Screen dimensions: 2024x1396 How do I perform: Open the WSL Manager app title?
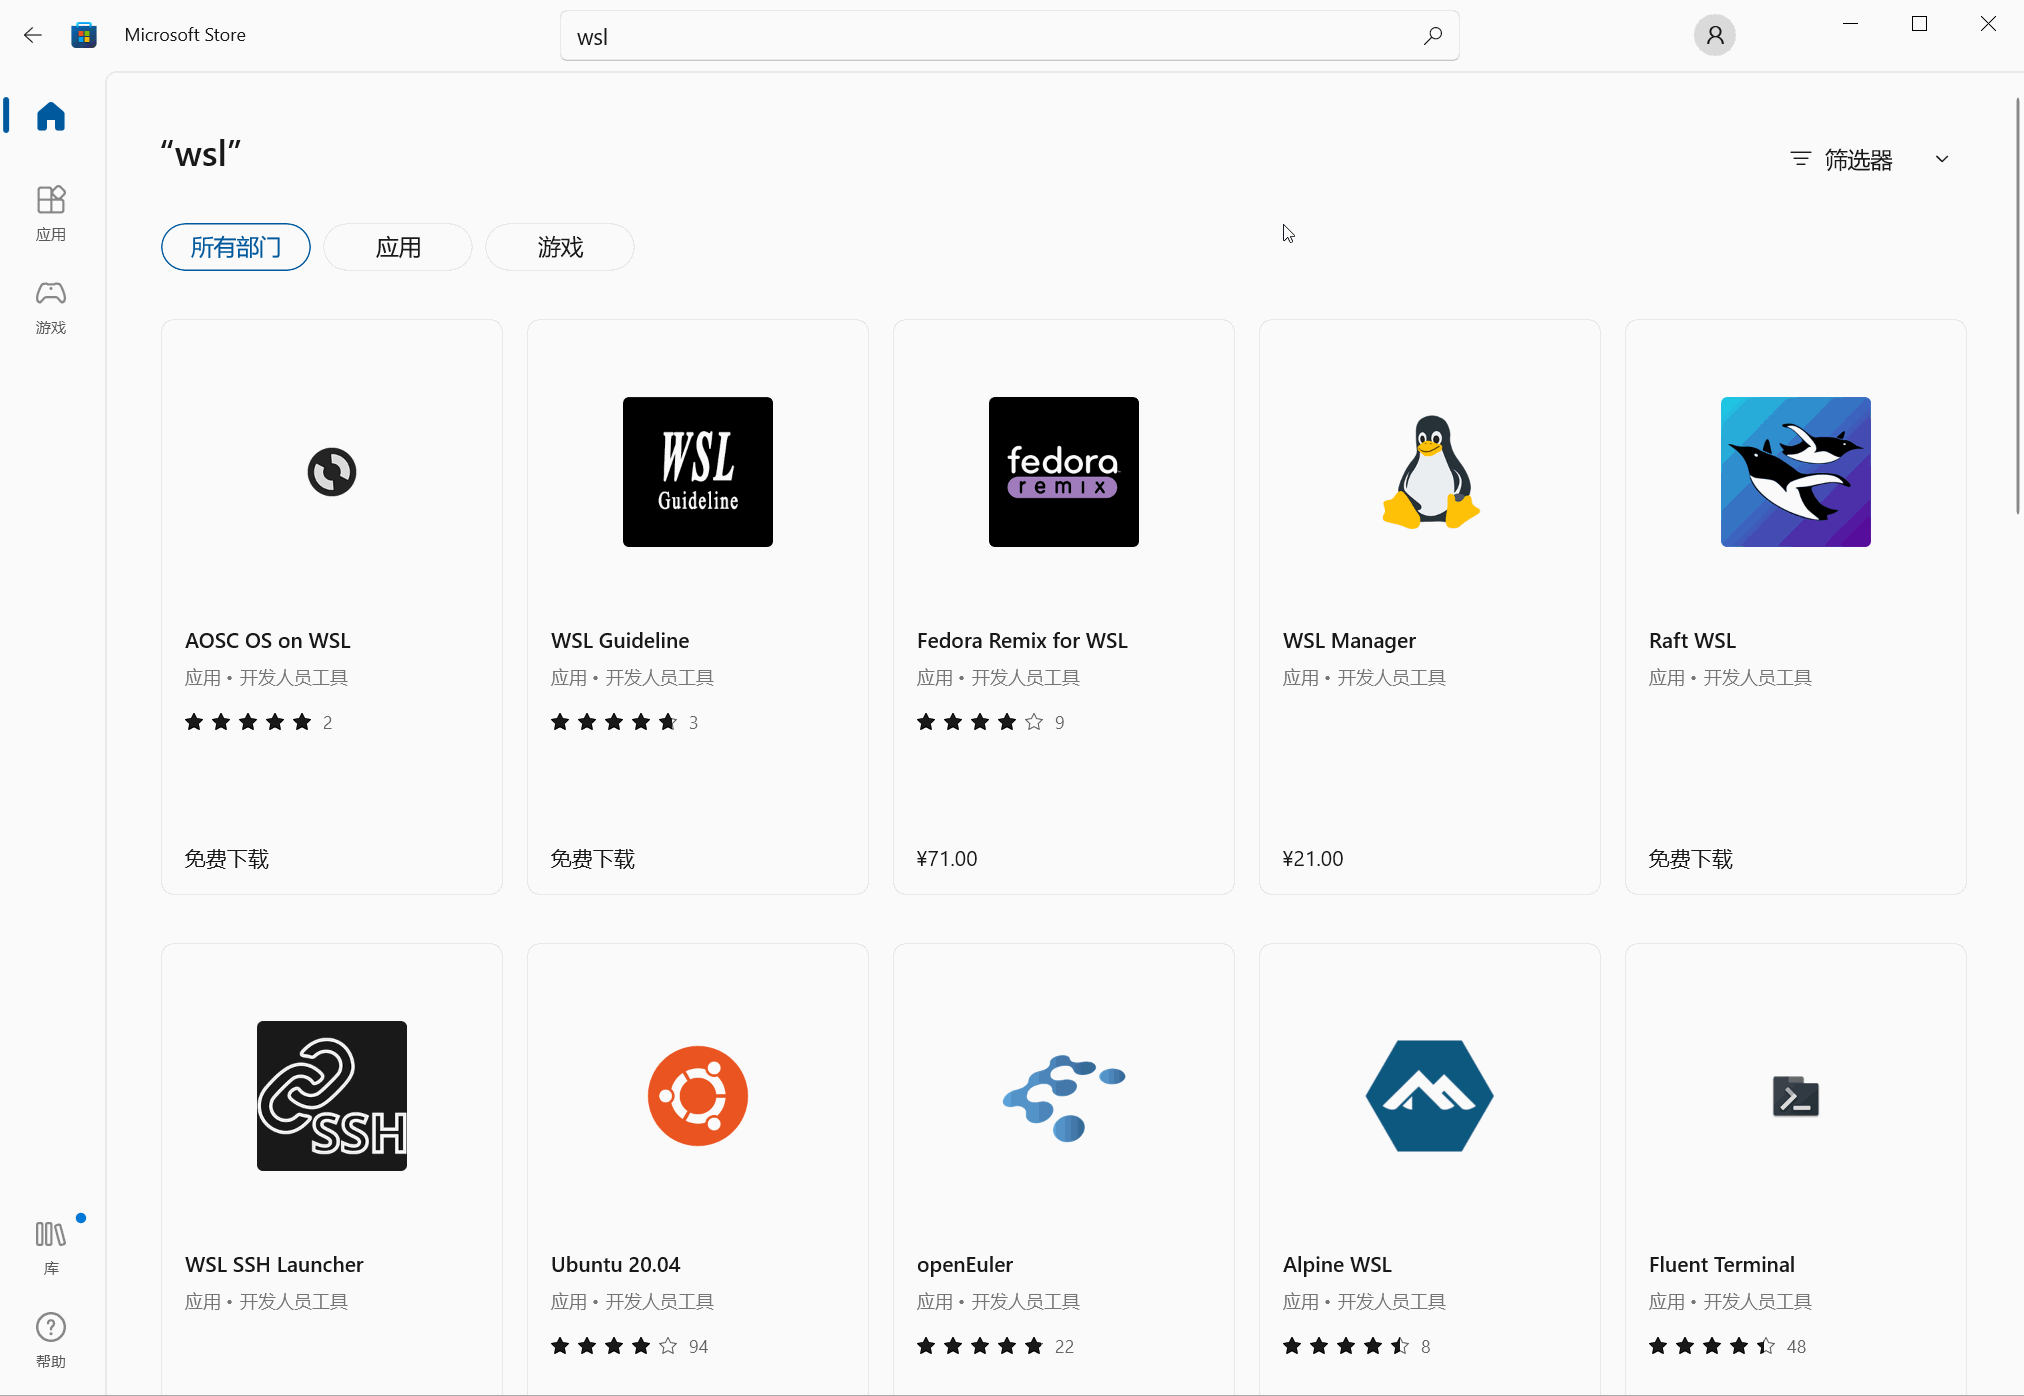click(1349, 640)
